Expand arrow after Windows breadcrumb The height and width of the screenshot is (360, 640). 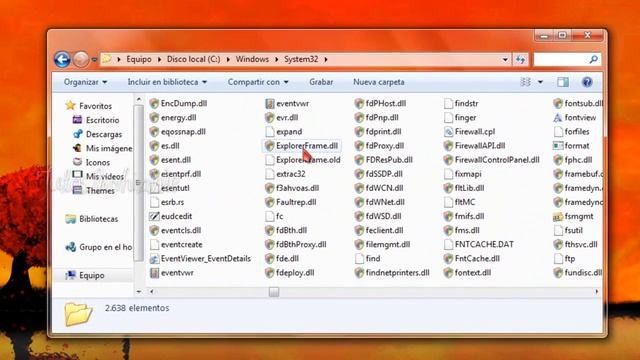coord(276,60)
